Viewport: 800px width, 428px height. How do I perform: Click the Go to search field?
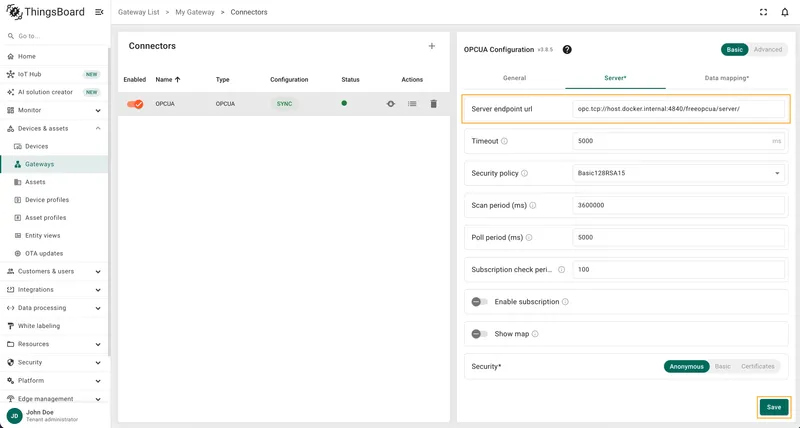(54, 36)
